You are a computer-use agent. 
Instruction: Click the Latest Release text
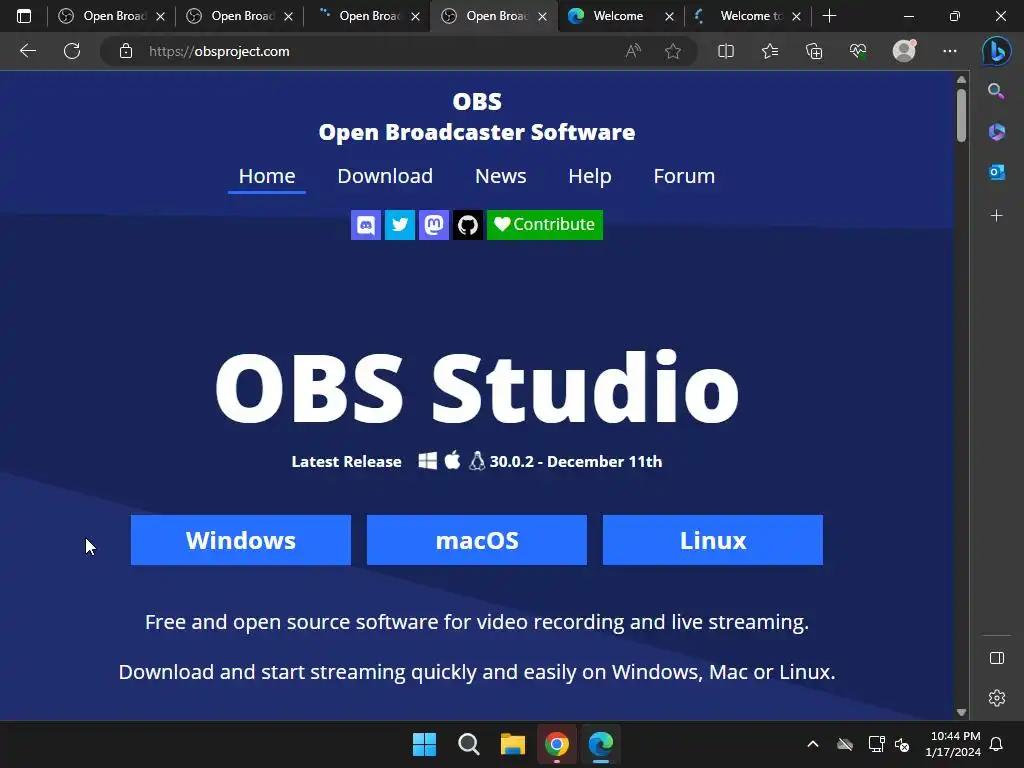click(346, 461)
